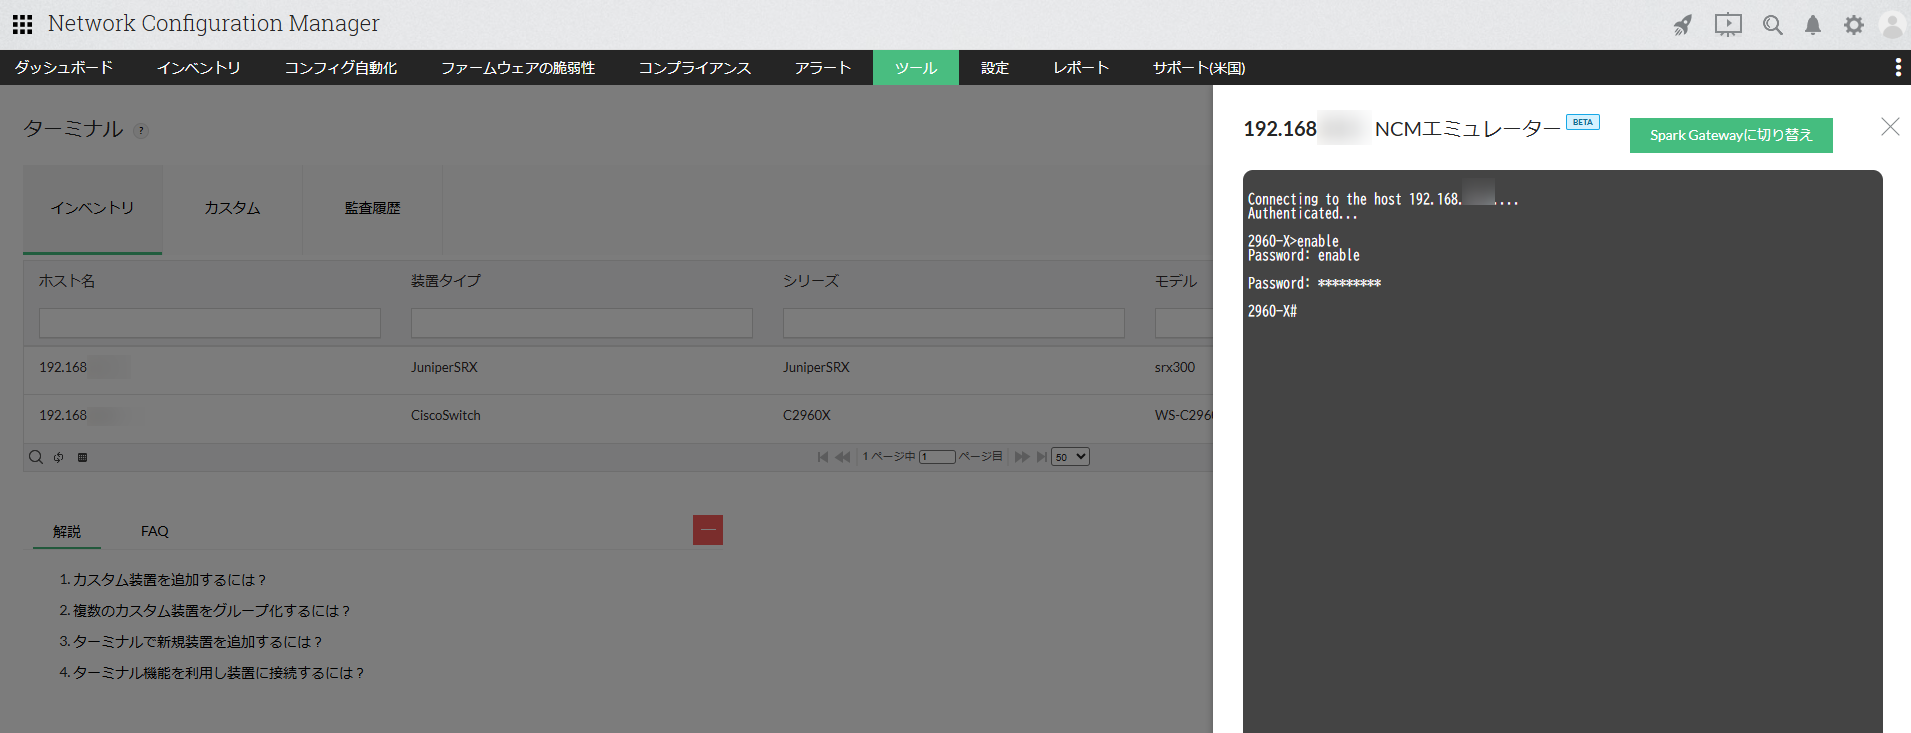
Task: Click the rocket quick-start icon
Action: tap(1683, 25)
